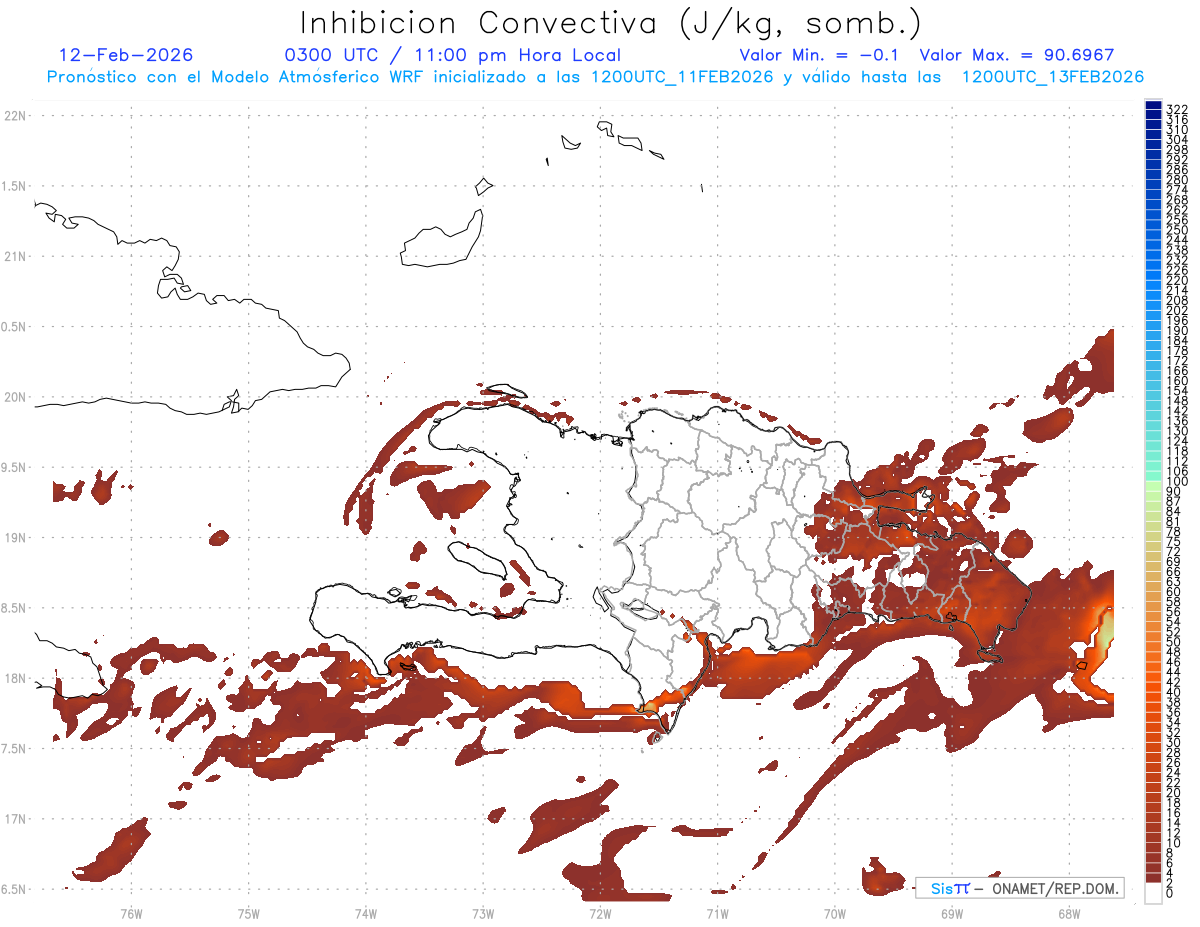
Task: Click the 'Valor Min. = -0.1' text
Action: (820, 55)
